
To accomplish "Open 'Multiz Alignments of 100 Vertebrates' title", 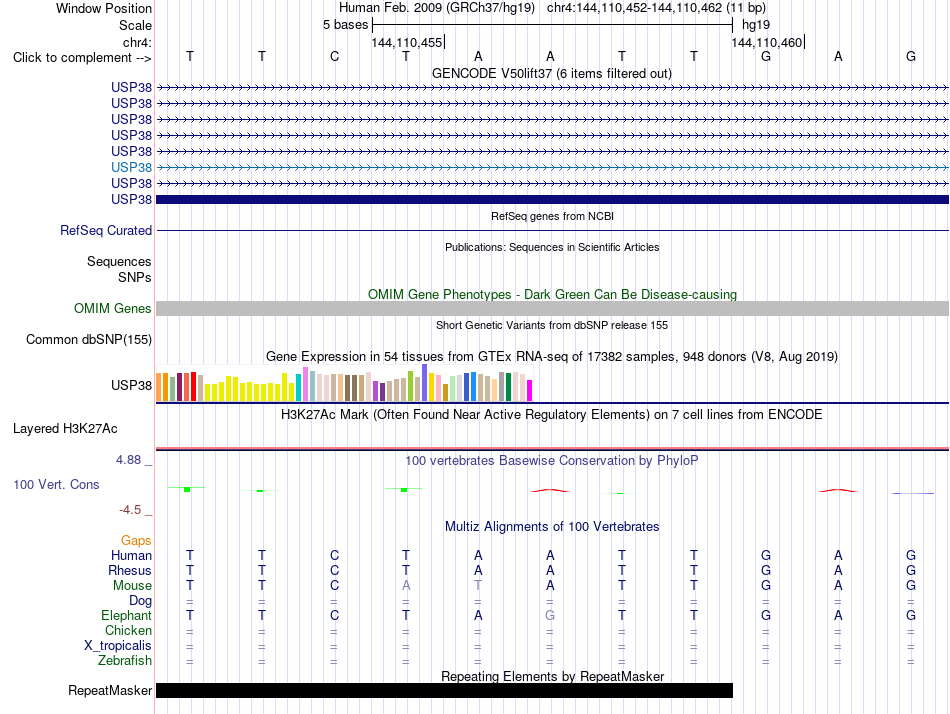I will pos(552,527).
